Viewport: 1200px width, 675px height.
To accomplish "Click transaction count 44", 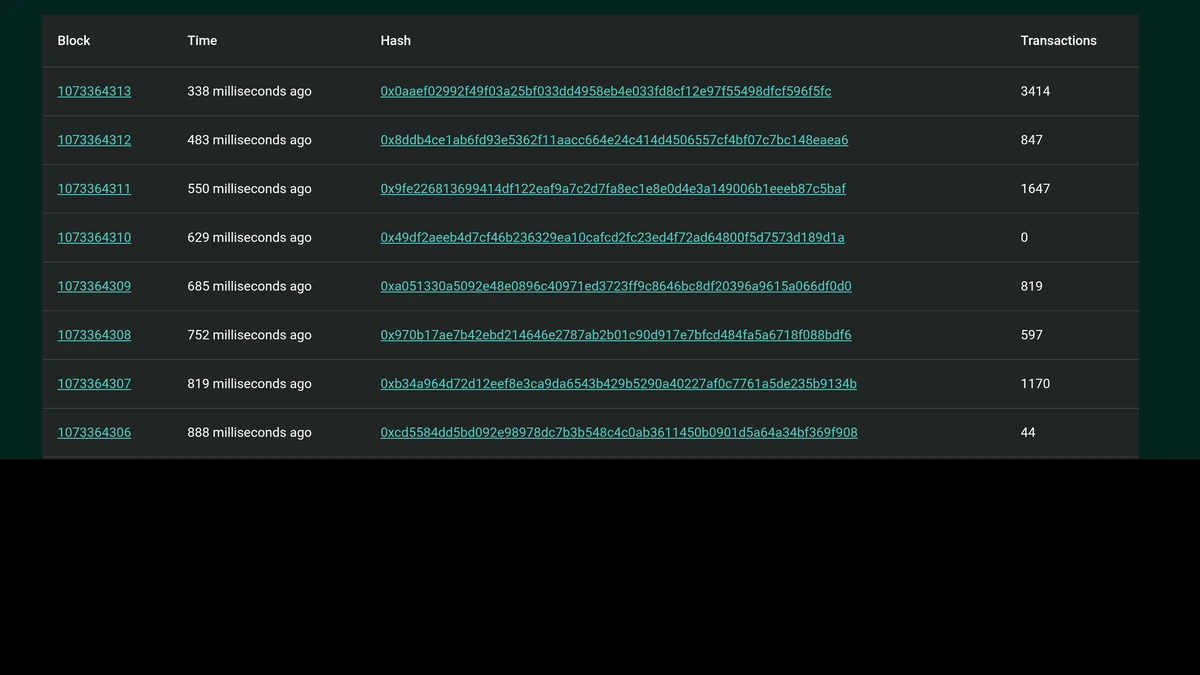I will click(x=1028, y=432).
